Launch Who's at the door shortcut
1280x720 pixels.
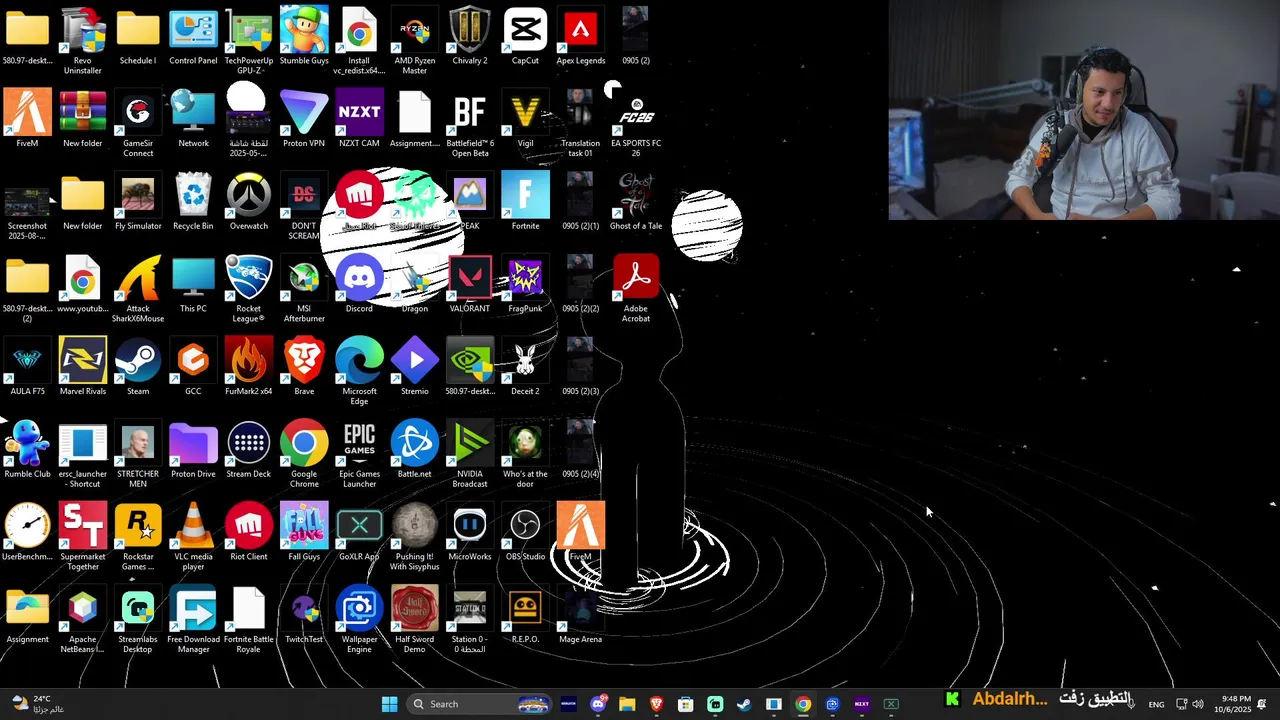coord(525,454)
